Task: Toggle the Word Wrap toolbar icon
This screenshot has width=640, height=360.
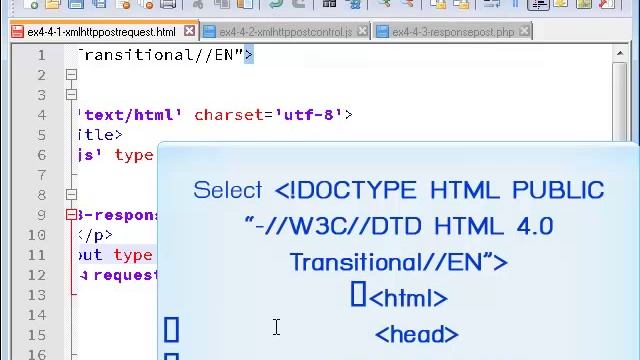Action: pyautogui.click(x=491, y=4)
